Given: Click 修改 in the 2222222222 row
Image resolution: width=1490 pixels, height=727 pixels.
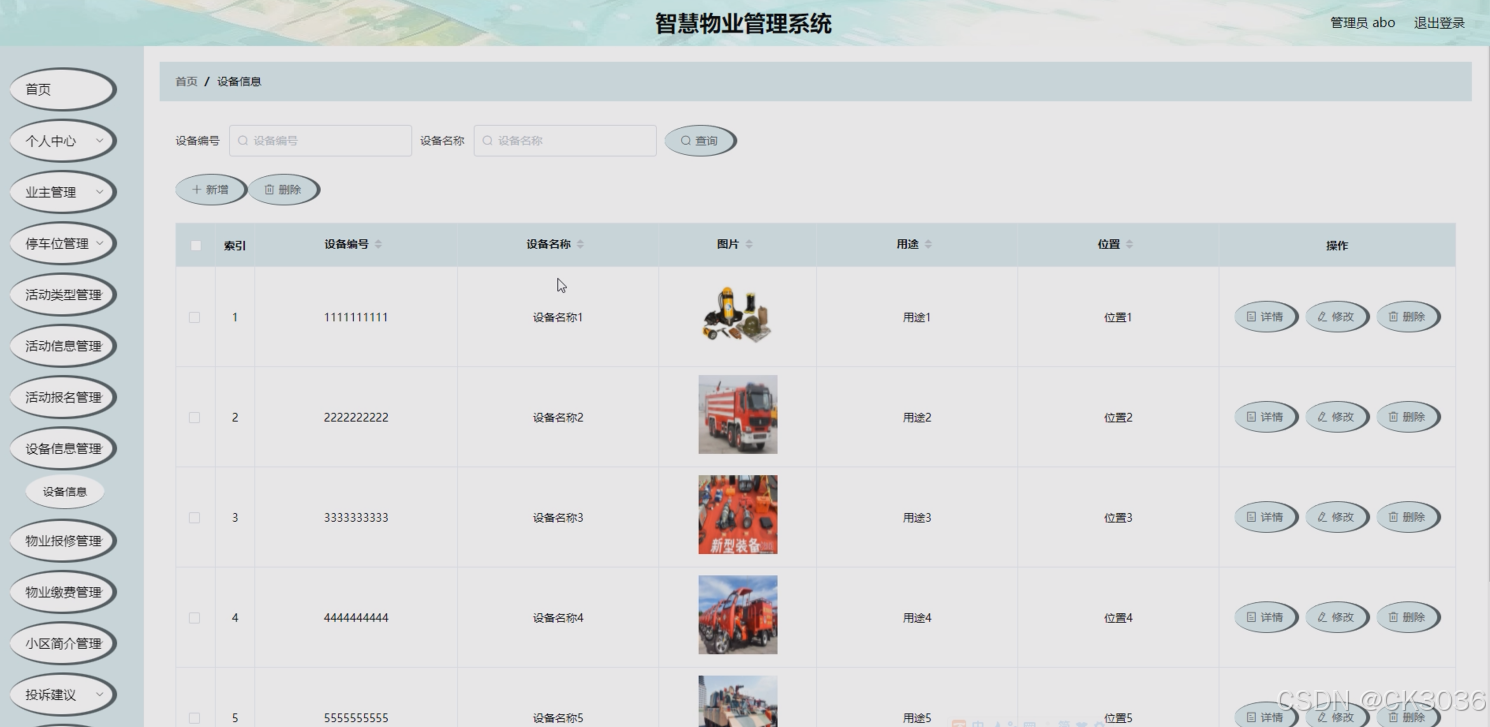Looking at the screenshot, I should click(x=1337, y=417).
